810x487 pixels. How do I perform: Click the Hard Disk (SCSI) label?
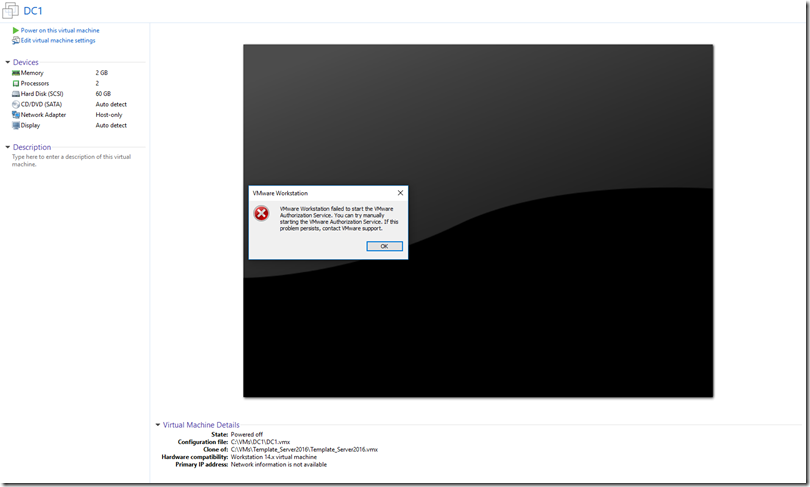[42, 94]
